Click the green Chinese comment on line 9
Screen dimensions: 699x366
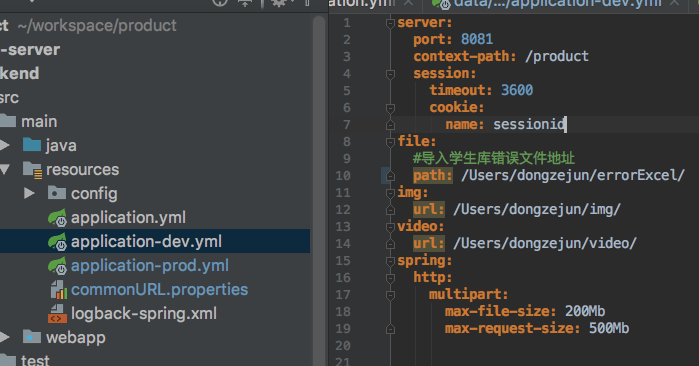tap(493, 158)
